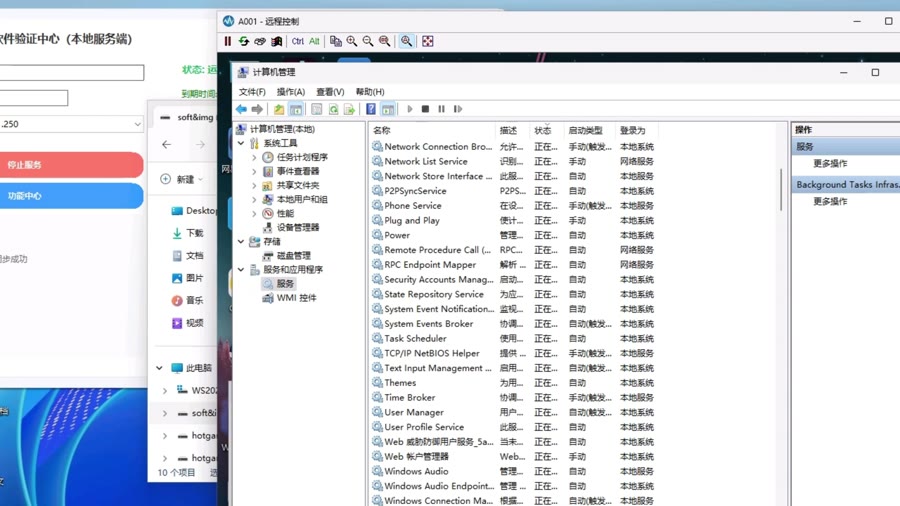Screen dimensions: 900x506
Task: Open the 查看(V) menu
Action: point(330,92)
